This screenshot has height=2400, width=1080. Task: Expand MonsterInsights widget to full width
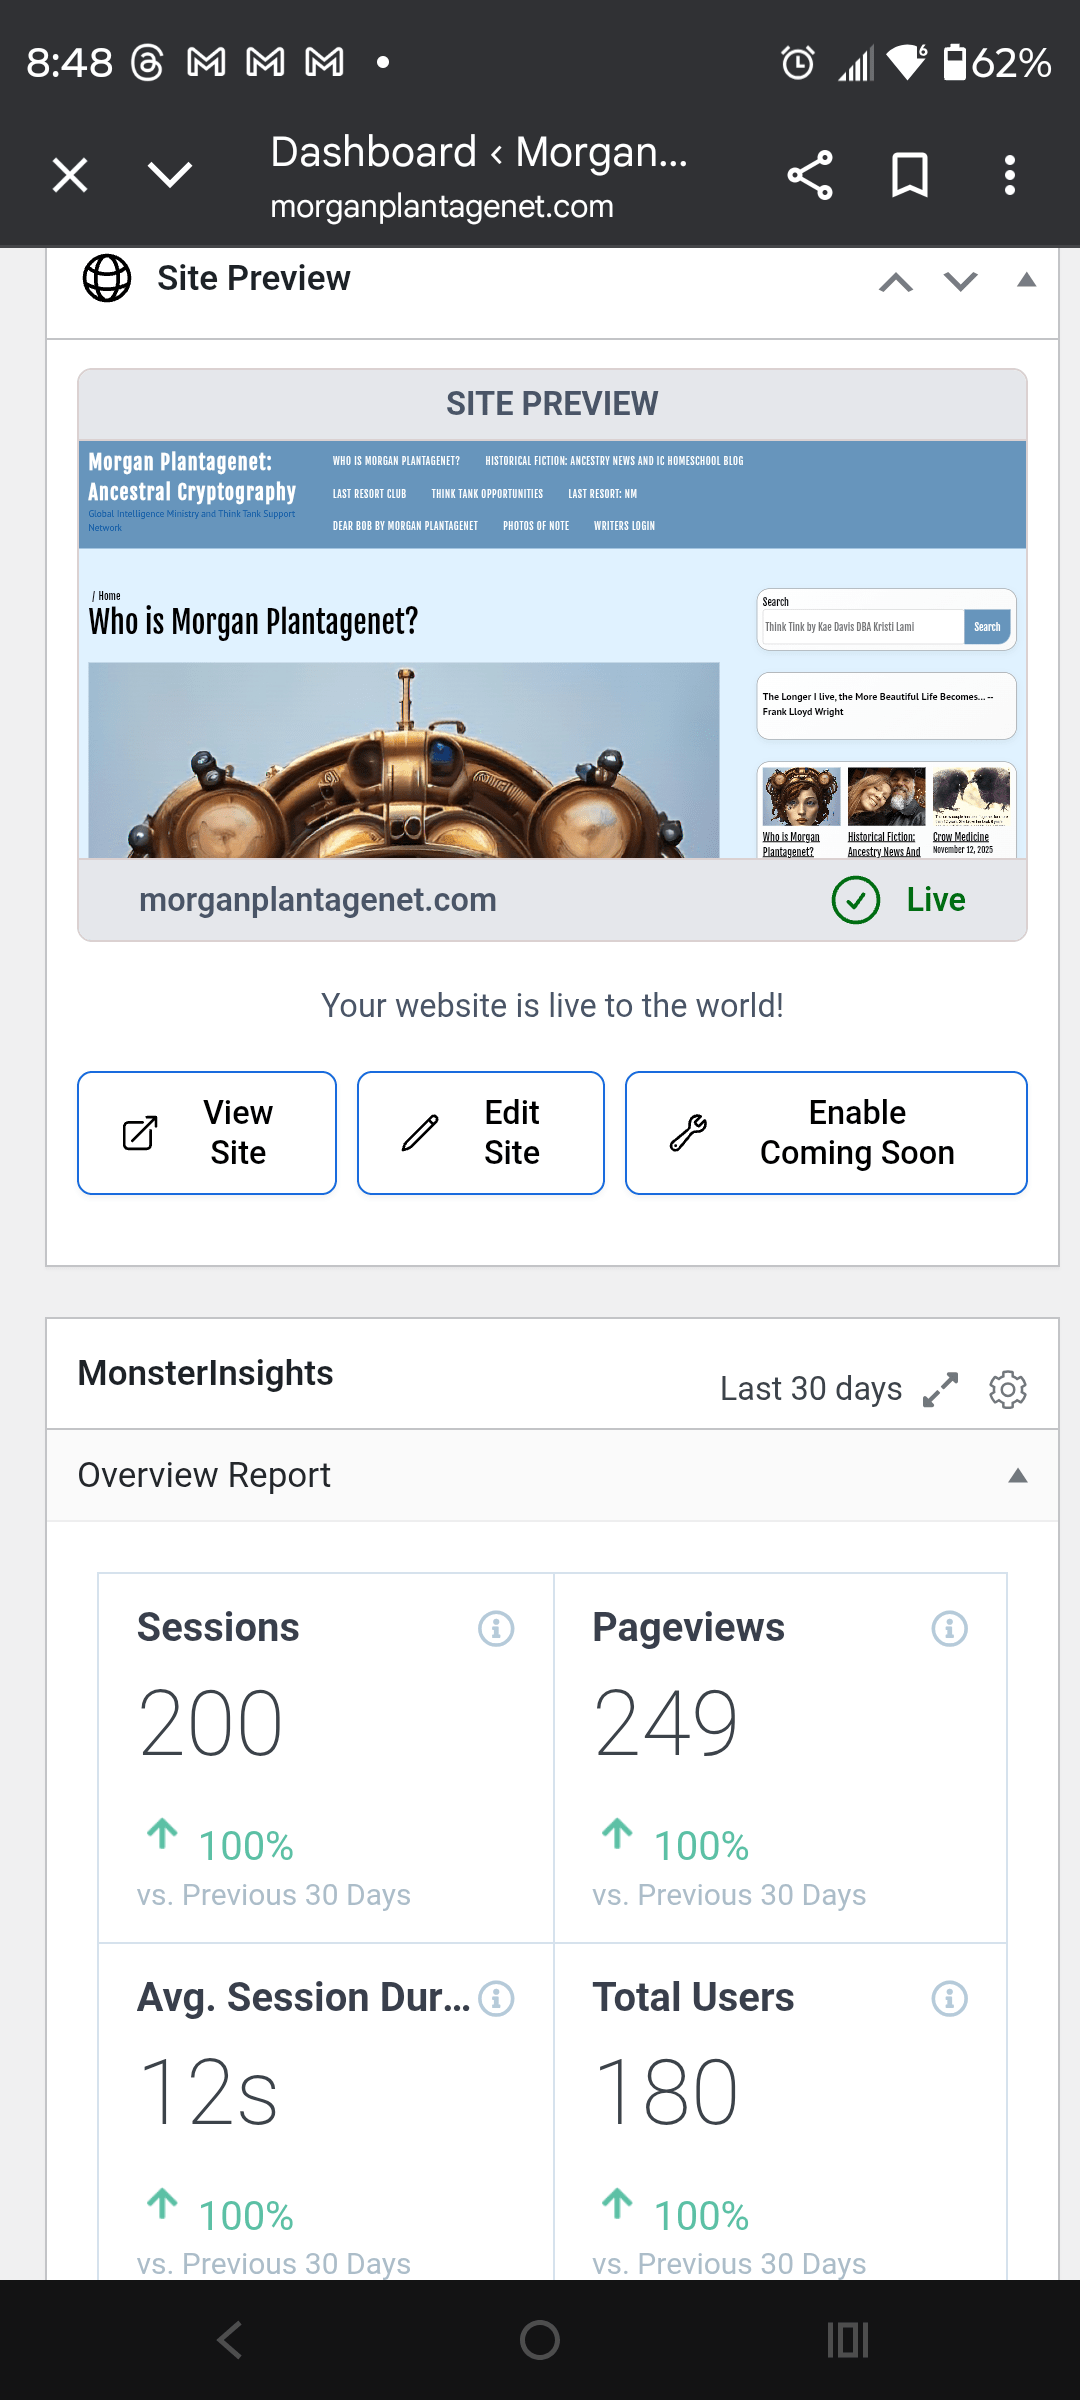click(940, 1389)
